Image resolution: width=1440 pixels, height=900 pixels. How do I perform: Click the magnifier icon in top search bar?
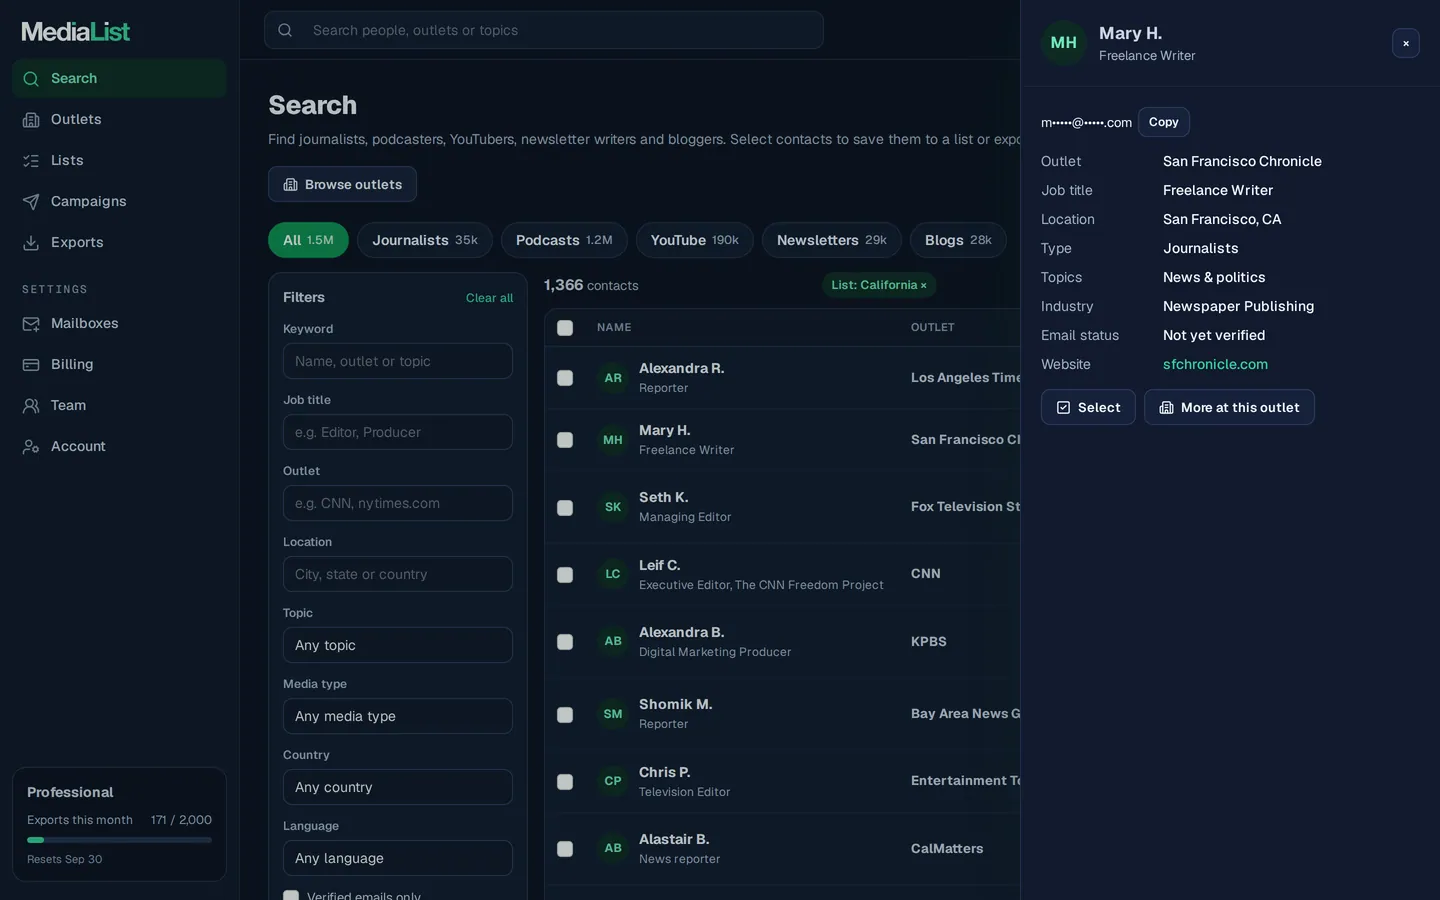point(285,30)
